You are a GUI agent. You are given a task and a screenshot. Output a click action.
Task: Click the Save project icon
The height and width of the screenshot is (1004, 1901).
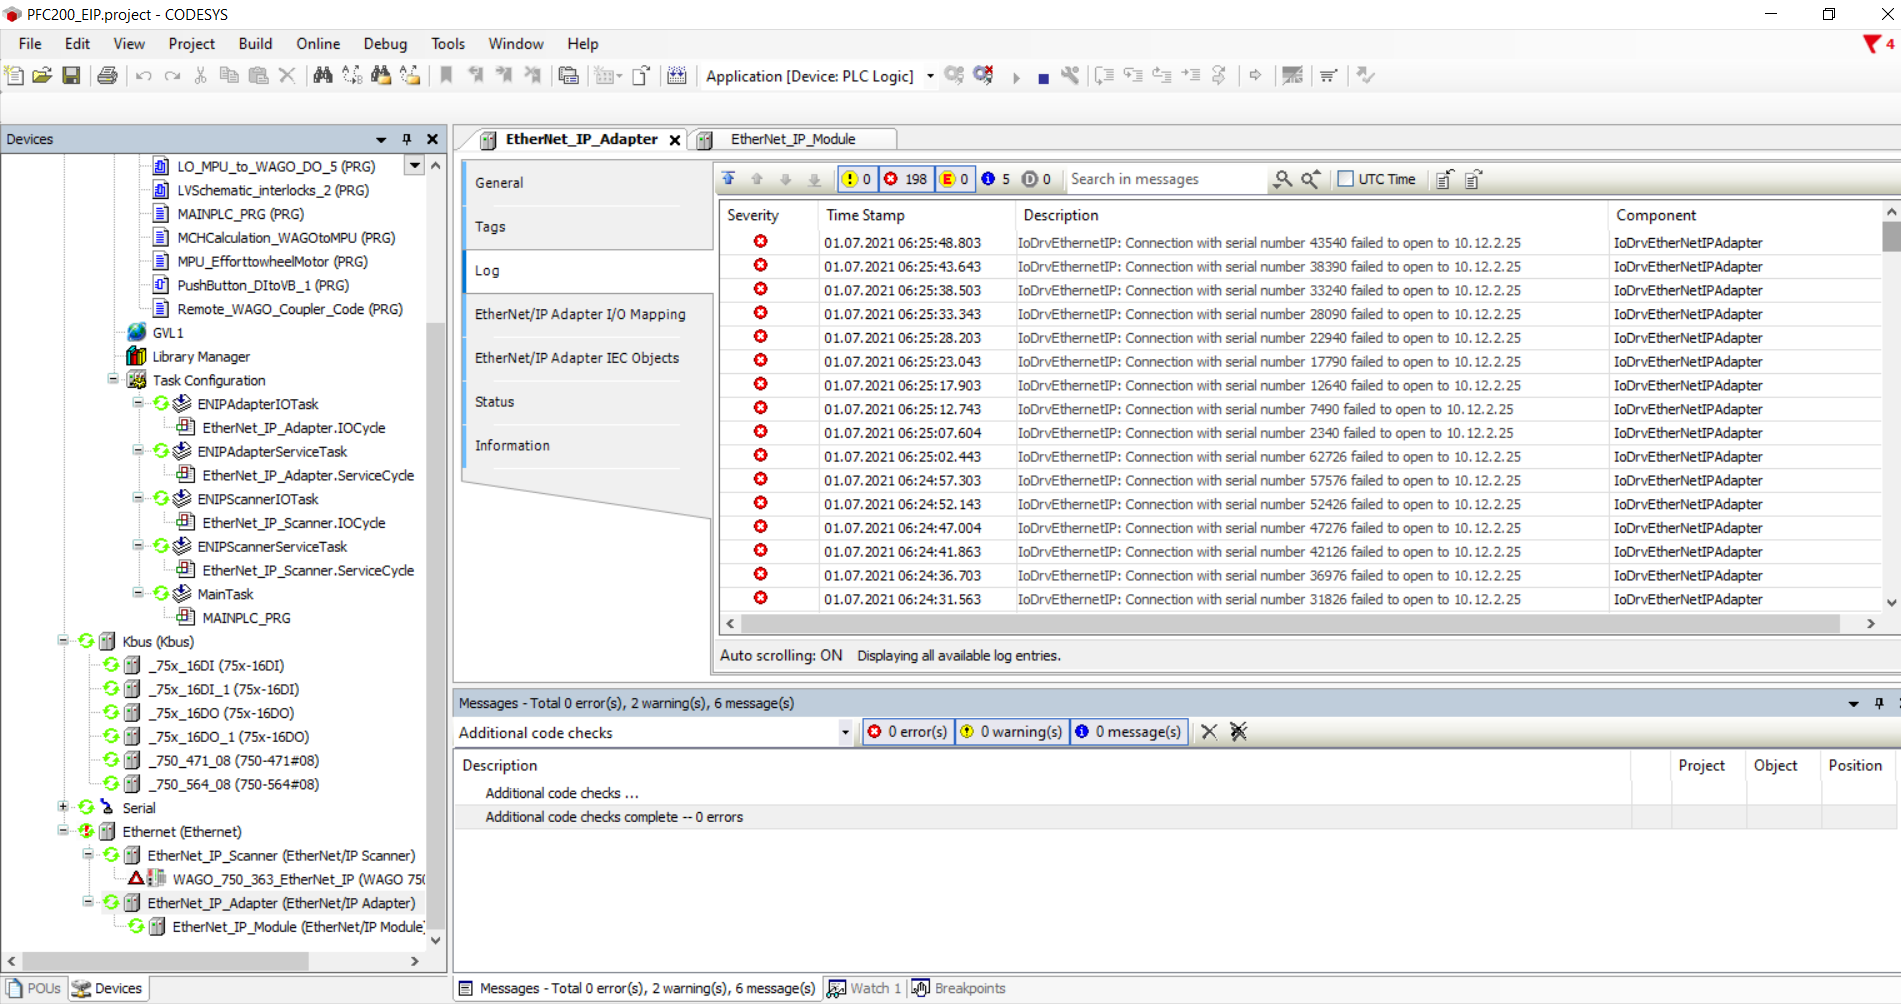[x=71, y=76]
